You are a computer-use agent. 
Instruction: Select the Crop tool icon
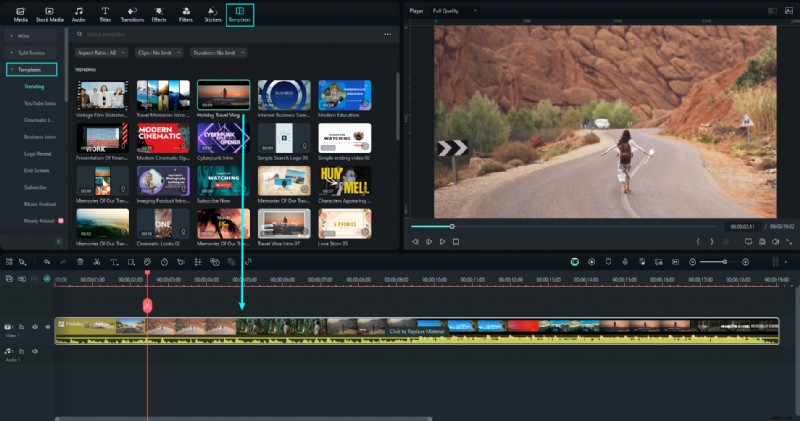point(131,262)
